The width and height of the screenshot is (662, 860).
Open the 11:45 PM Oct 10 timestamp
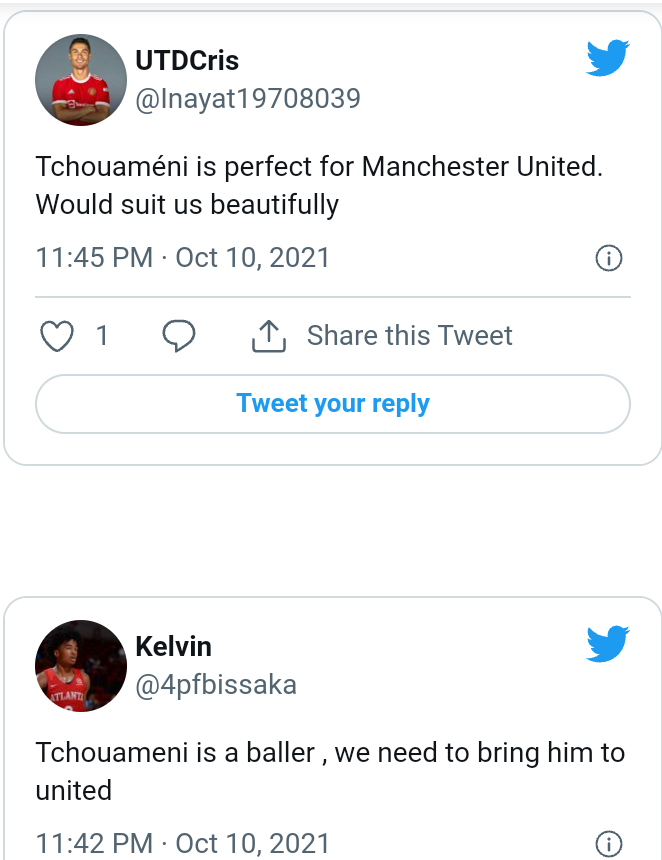point(183,258)
